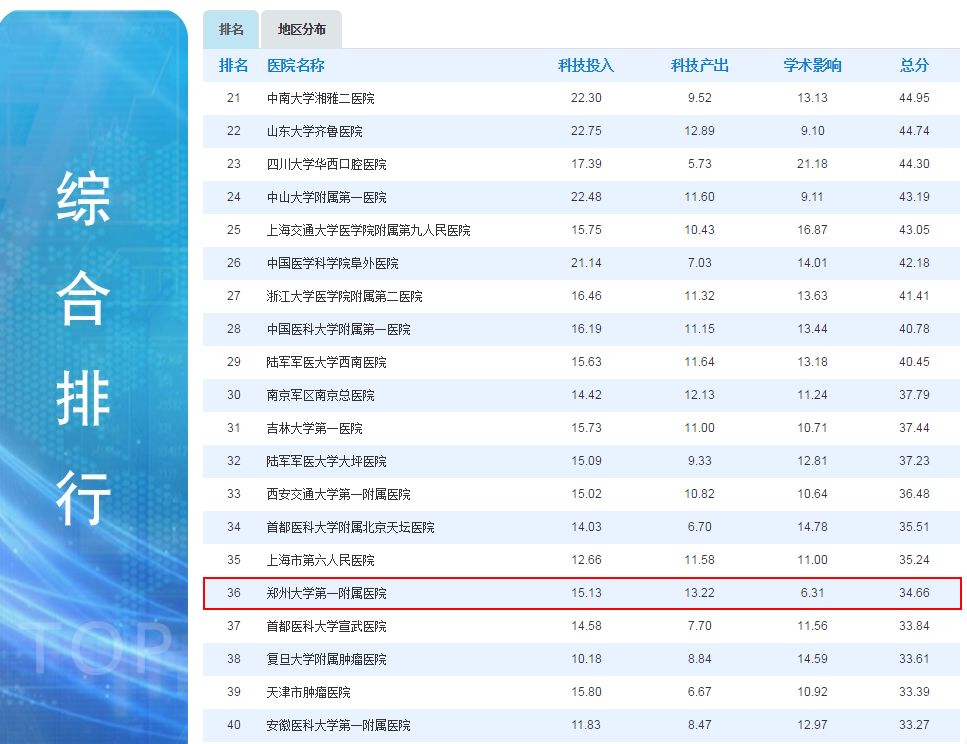The width and height of the screenshot is (967, 744).
Task: Click 科技产出 value 5.73
Action: click(x=699, y=164)
